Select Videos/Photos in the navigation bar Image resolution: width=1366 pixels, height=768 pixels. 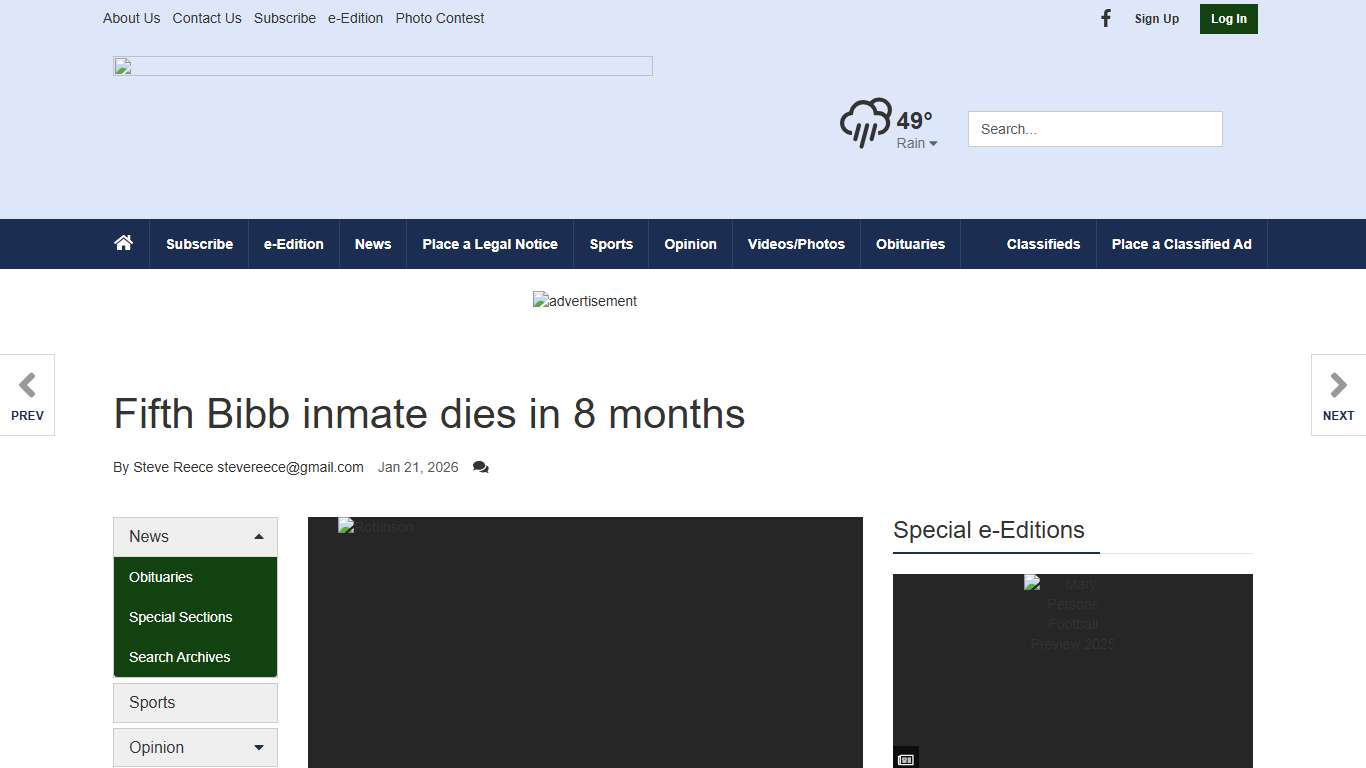796,243
